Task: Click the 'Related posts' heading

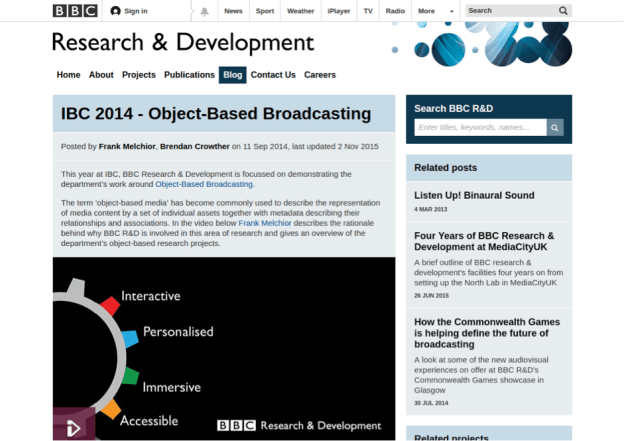Action: tap(445, 168)
